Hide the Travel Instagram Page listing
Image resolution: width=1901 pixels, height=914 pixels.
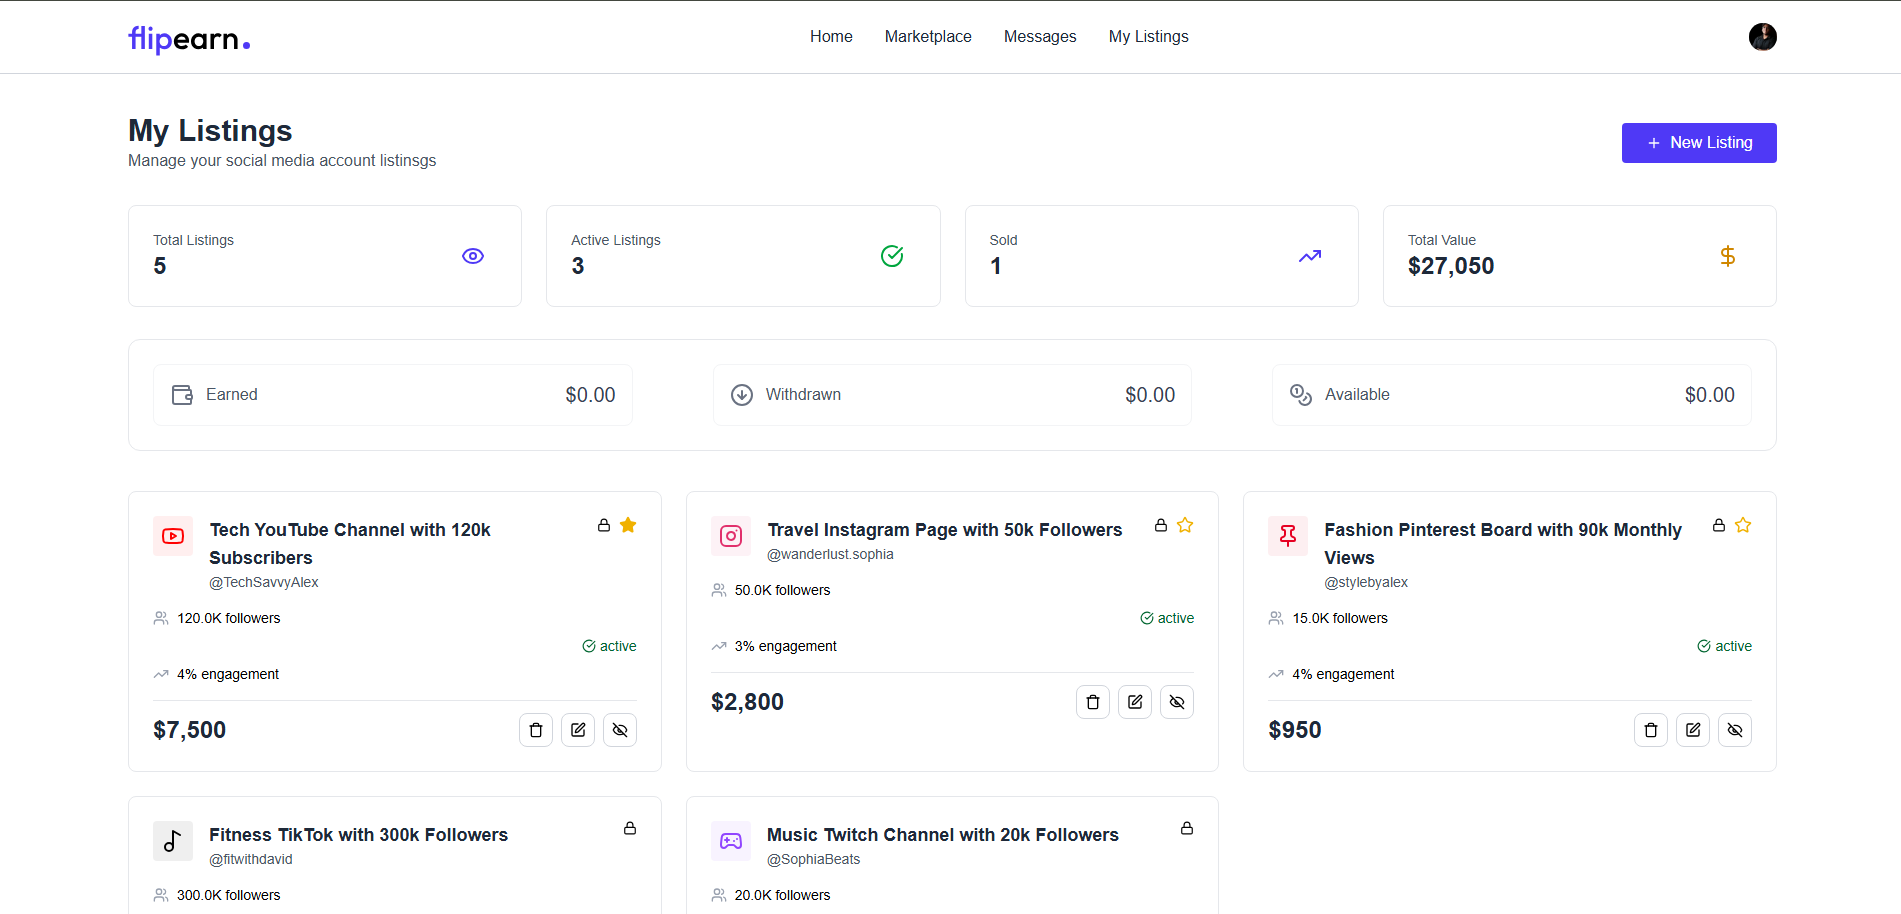[x=1177, y=702]
